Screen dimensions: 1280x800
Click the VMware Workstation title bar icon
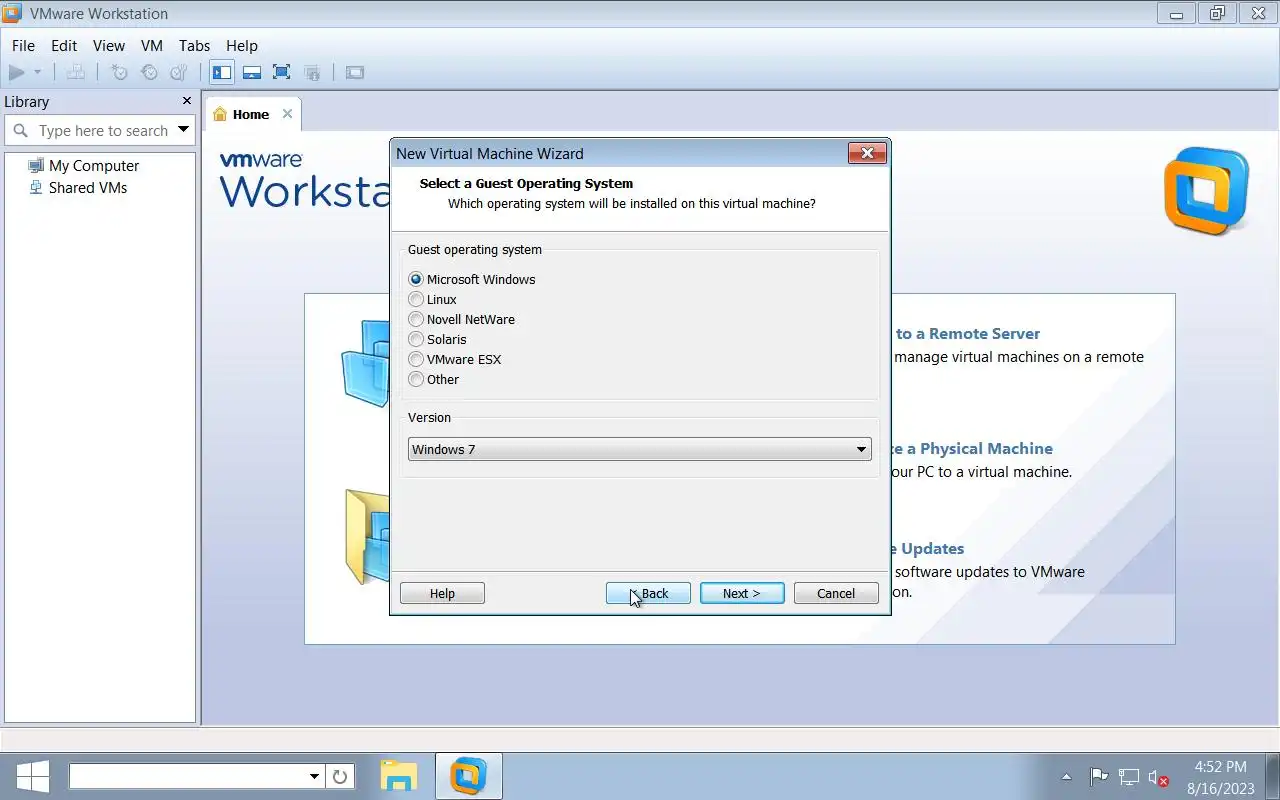(12, 13)
